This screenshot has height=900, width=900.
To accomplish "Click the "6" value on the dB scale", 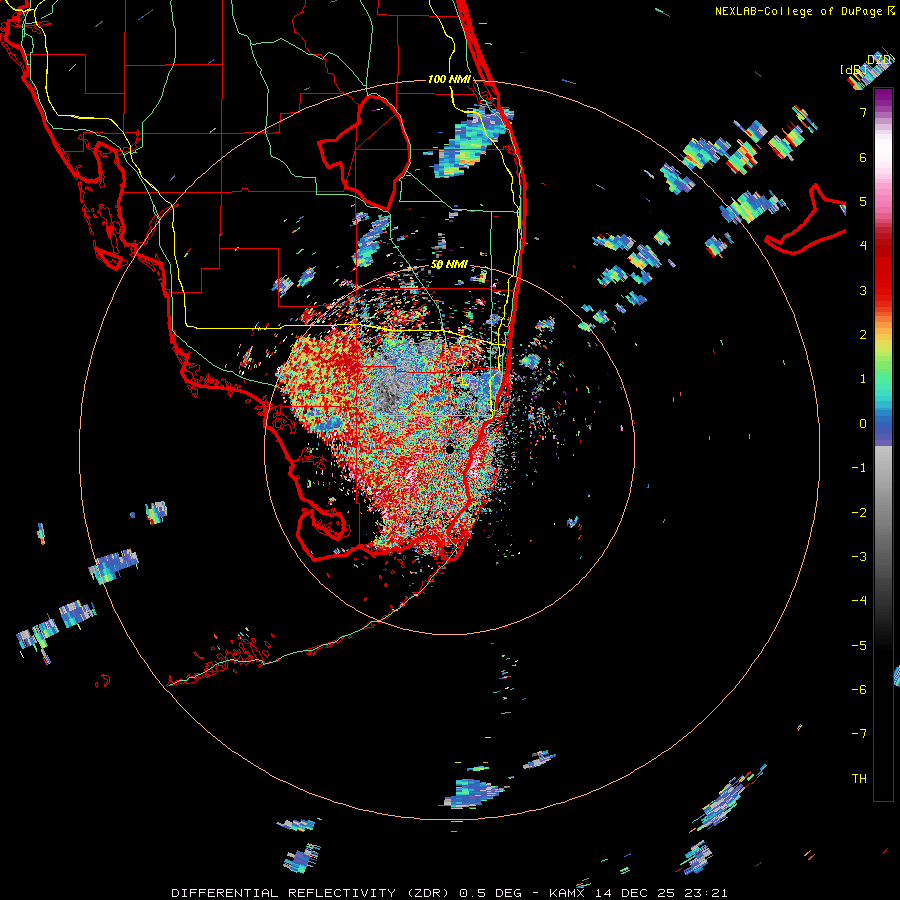I will [x=863, y=157].
